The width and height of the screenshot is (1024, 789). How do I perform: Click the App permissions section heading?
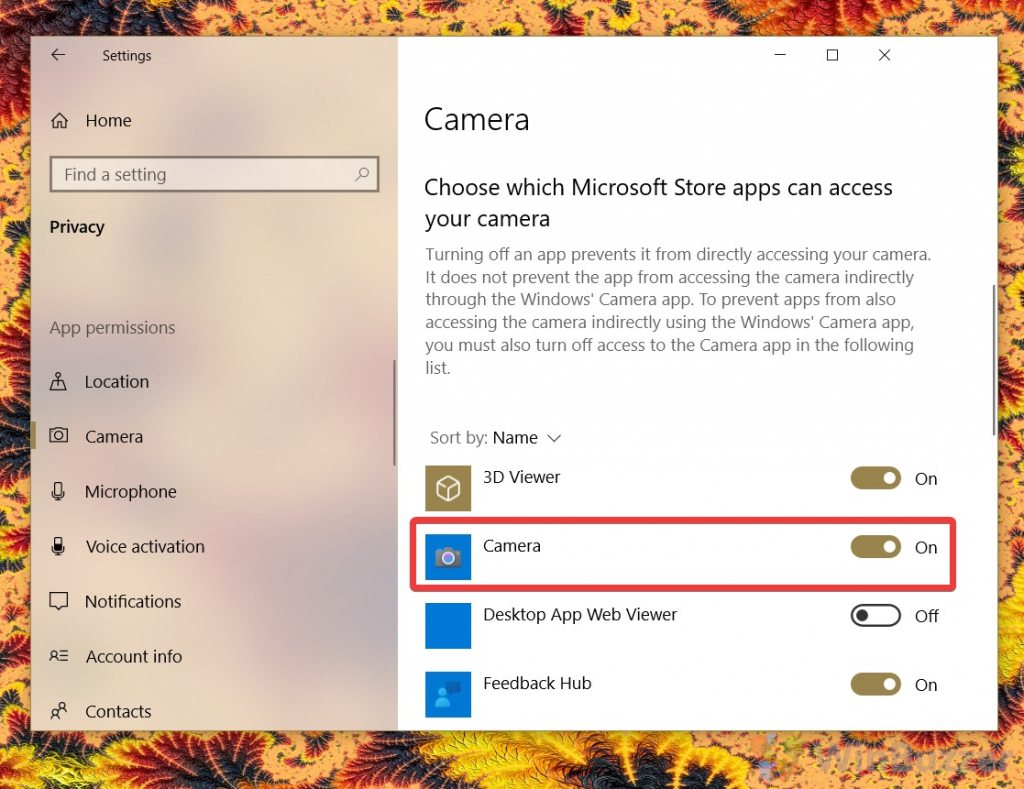point(112,327)
